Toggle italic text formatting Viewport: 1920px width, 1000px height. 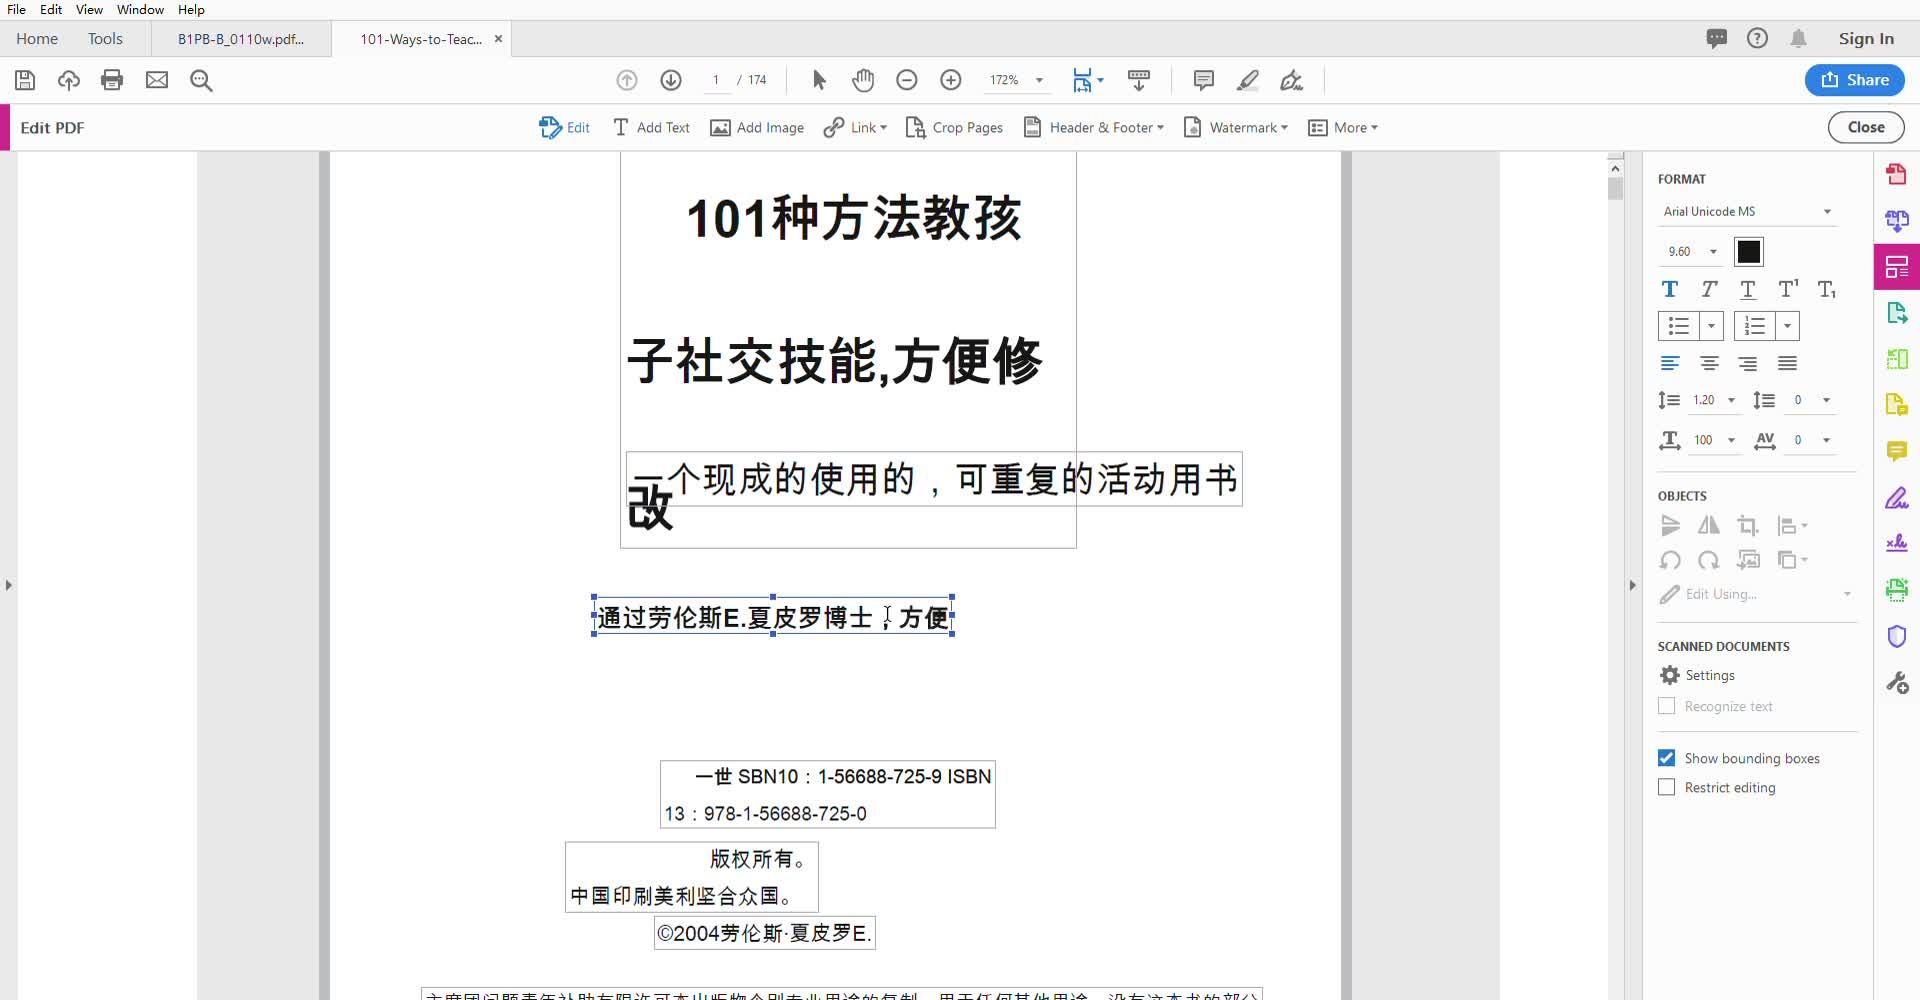click(x=1709, y=289)
